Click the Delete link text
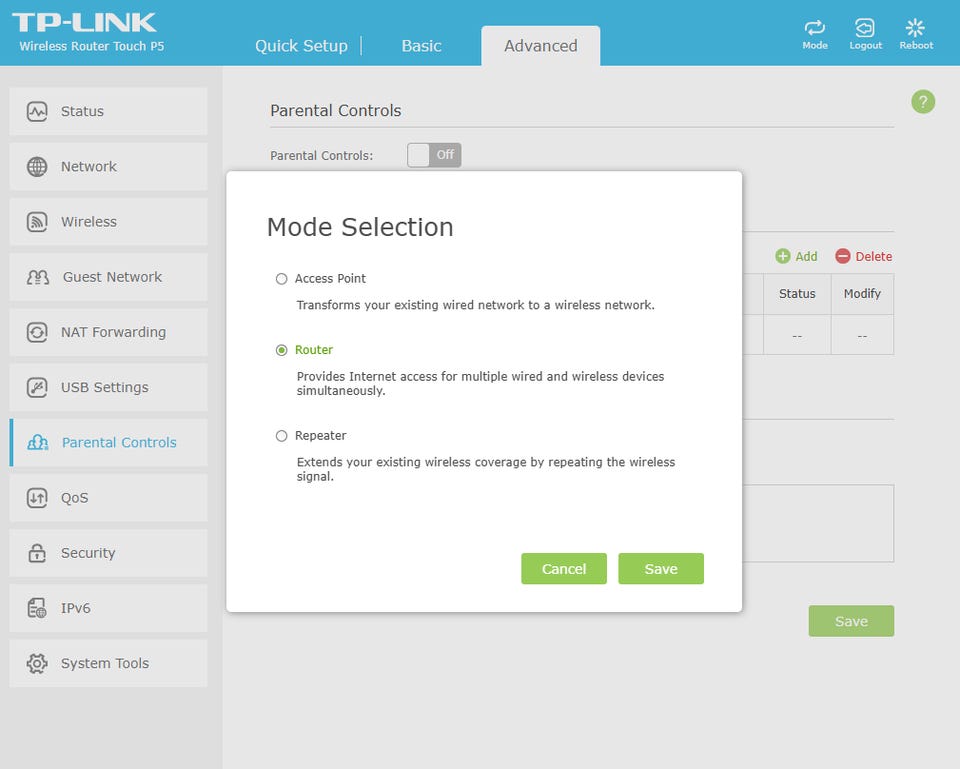 coord(873,257)
